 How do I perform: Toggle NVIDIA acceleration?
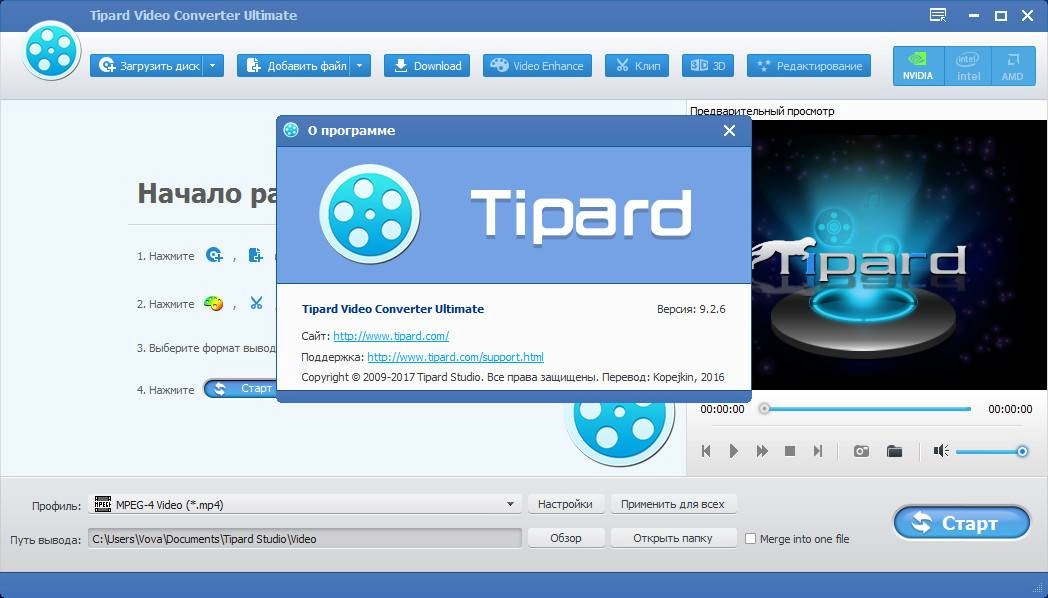(918, 65)
